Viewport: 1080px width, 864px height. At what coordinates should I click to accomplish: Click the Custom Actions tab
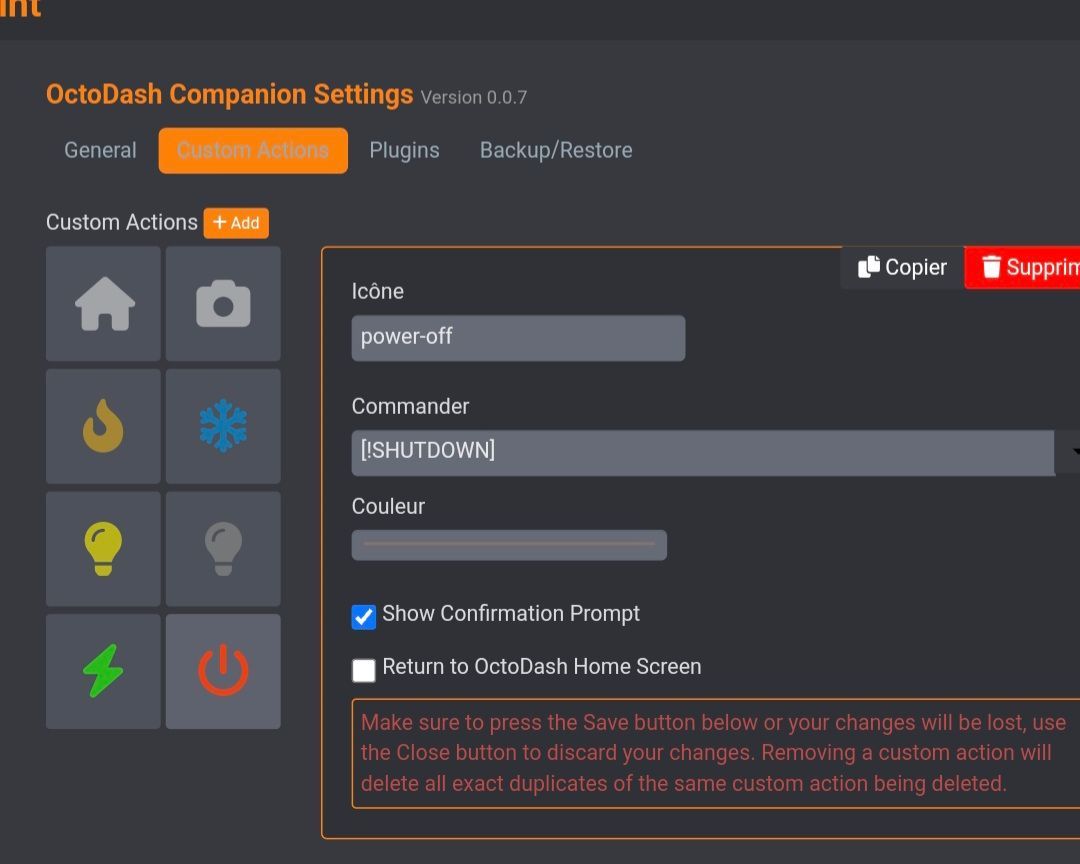click(x=253, y=150)
